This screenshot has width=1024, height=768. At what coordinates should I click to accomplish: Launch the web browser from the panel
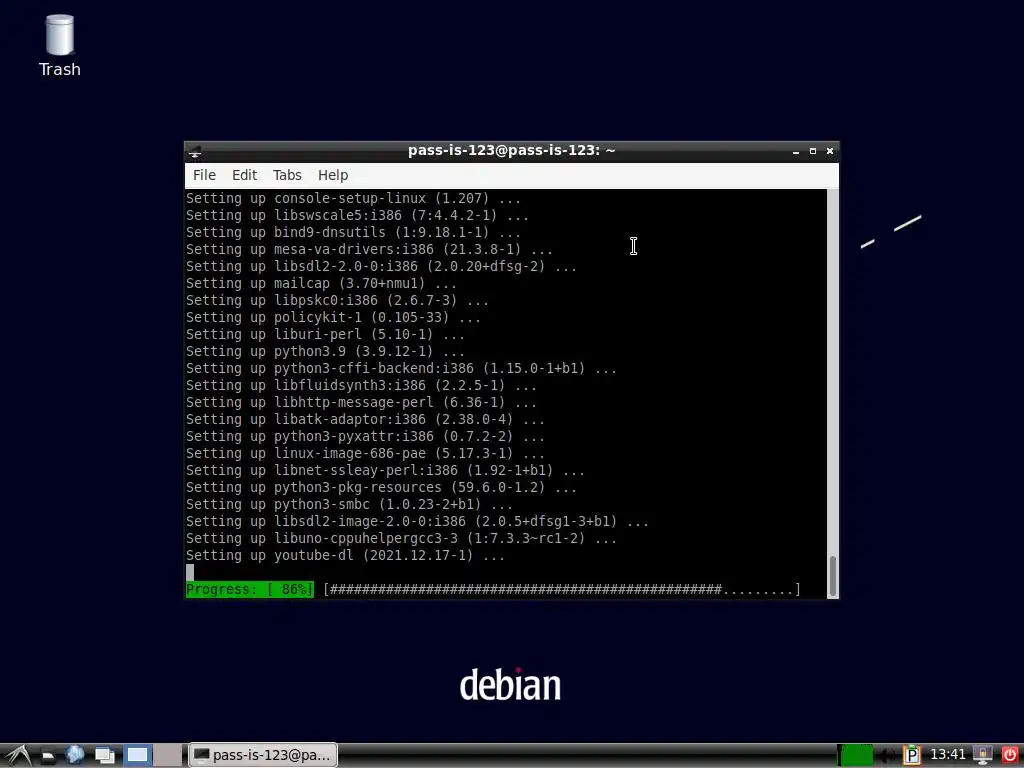75,755
